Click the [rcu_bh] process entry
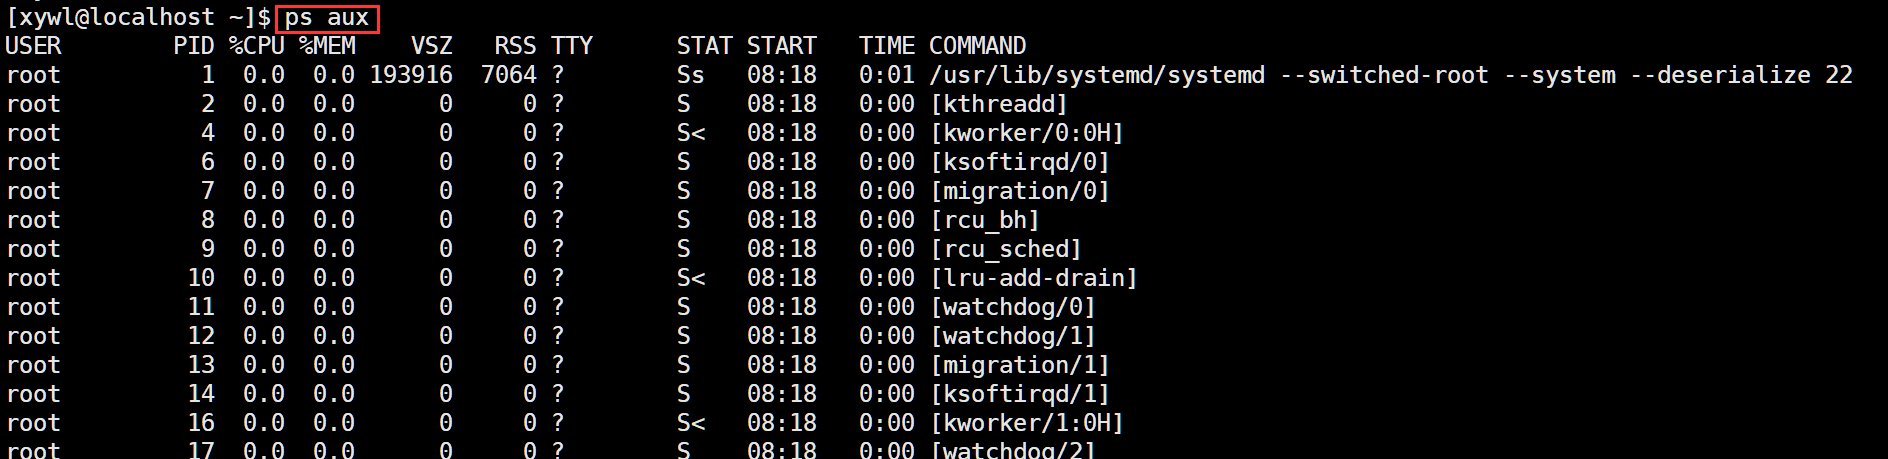 [x=985, y=220]
